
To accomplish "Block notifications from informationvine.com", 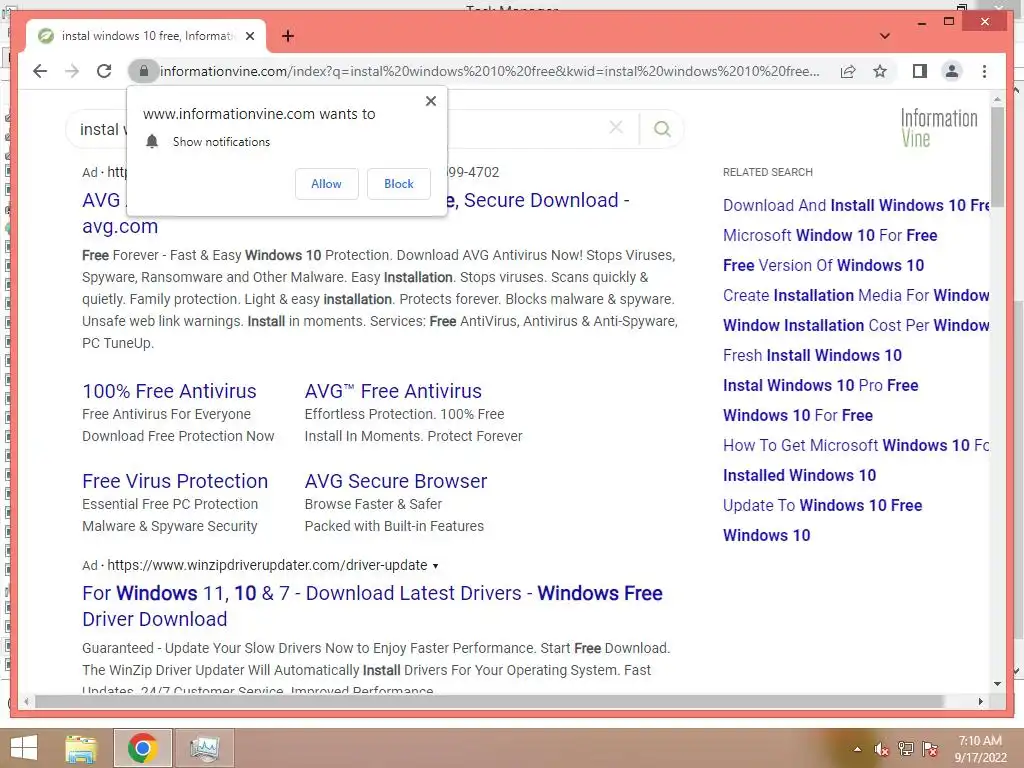I will point(398,184).
